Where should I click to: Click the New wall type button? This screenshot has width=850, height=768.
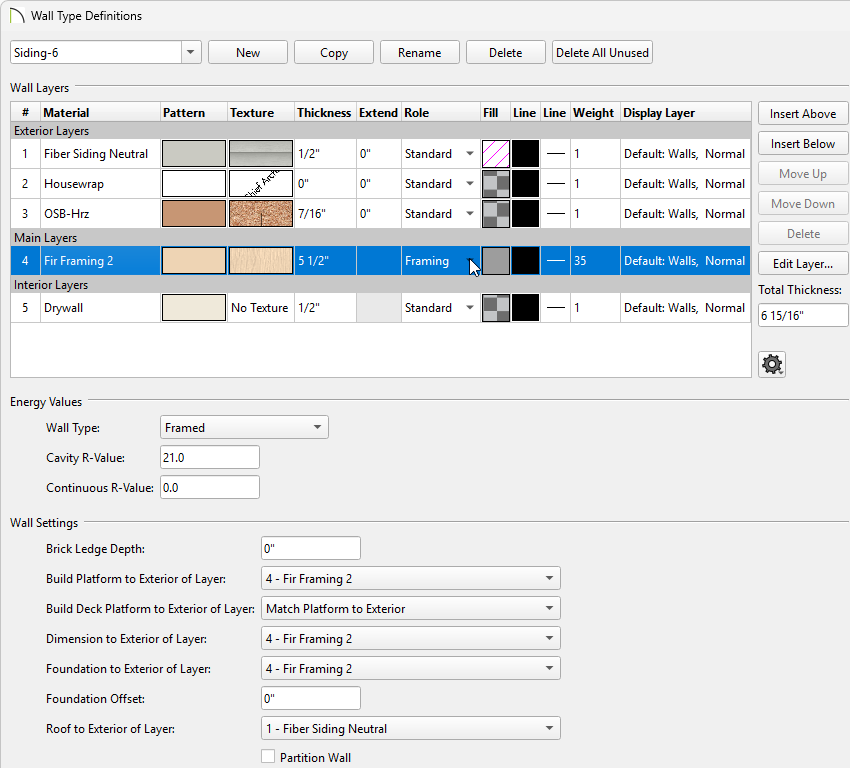(x=248, y=53)
